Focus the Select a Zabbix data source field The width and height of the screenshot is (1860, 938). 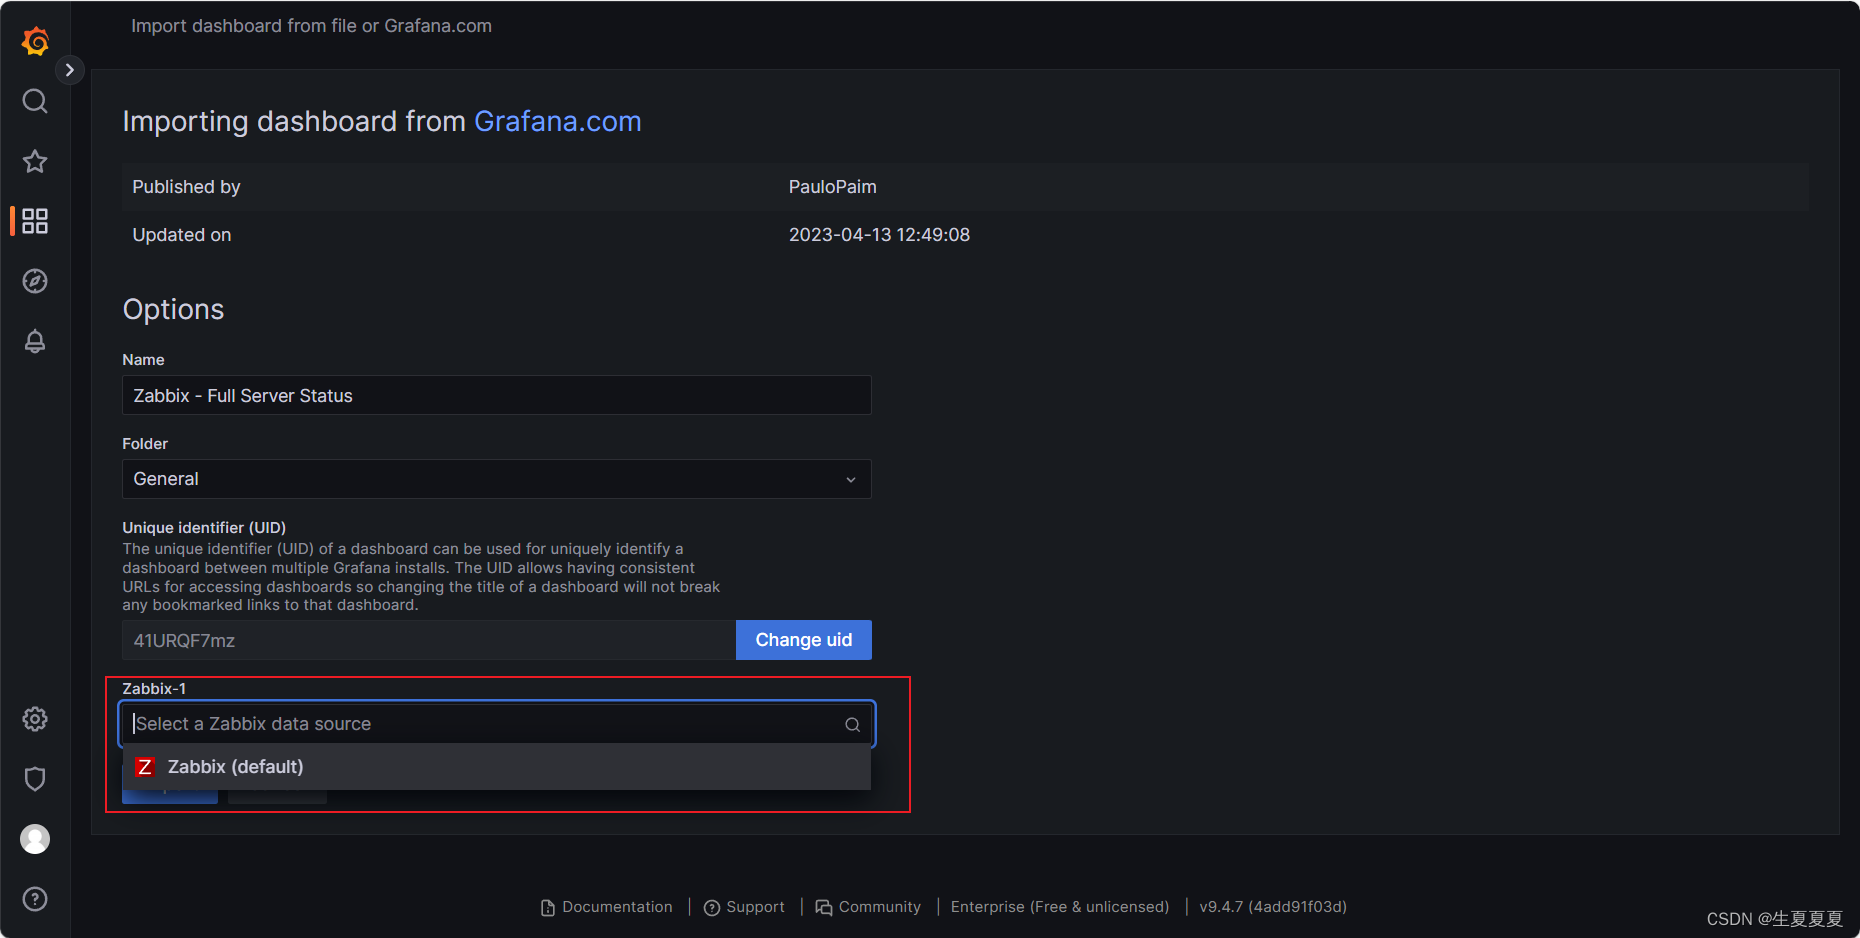coord(496,724)
